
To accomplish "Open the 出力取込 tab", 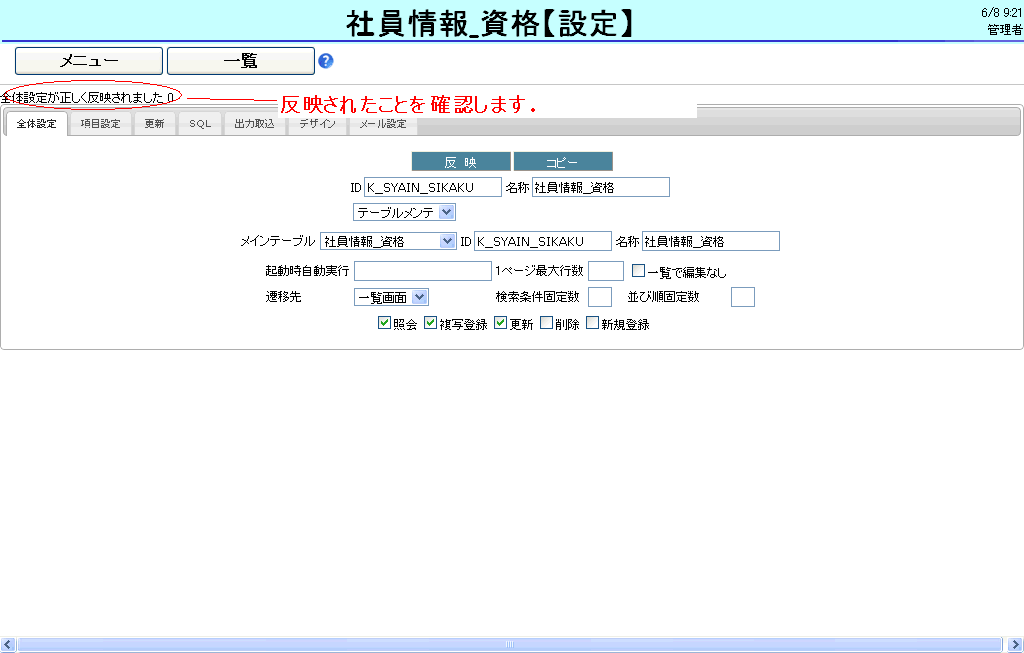I will 254,124.
